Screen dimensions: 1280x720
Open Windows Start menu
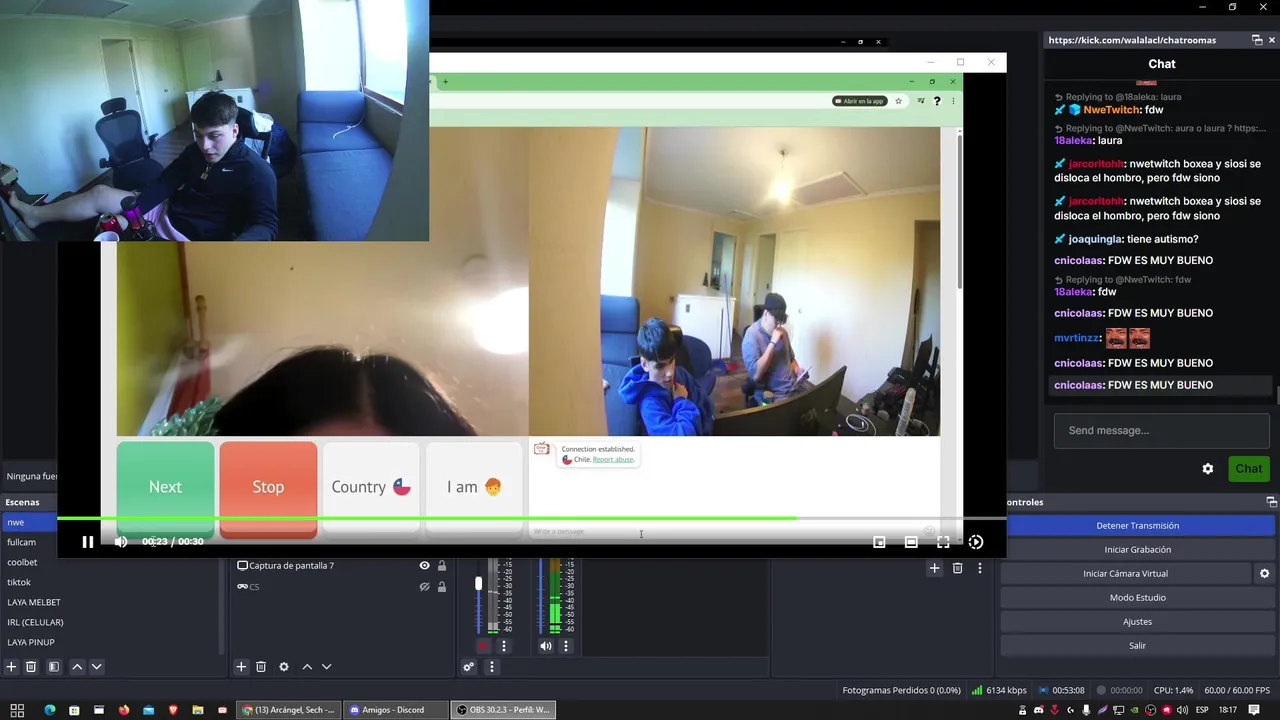17,710
